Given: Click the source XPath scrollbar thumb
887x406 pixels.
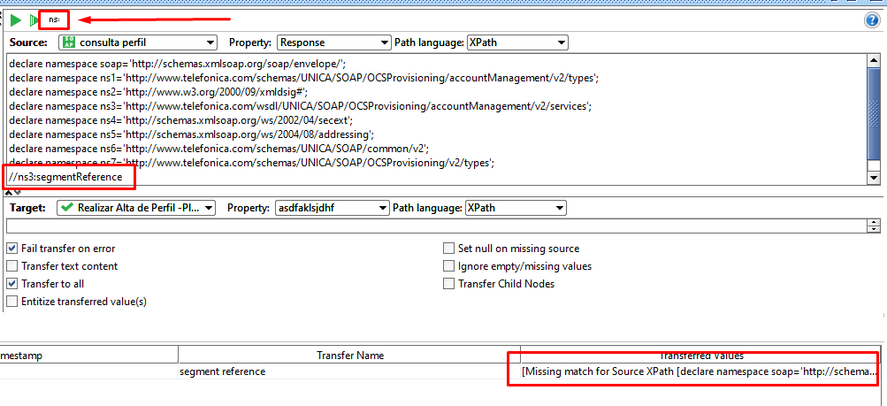Looking at the screenshot, I should (x=873, y=116).
